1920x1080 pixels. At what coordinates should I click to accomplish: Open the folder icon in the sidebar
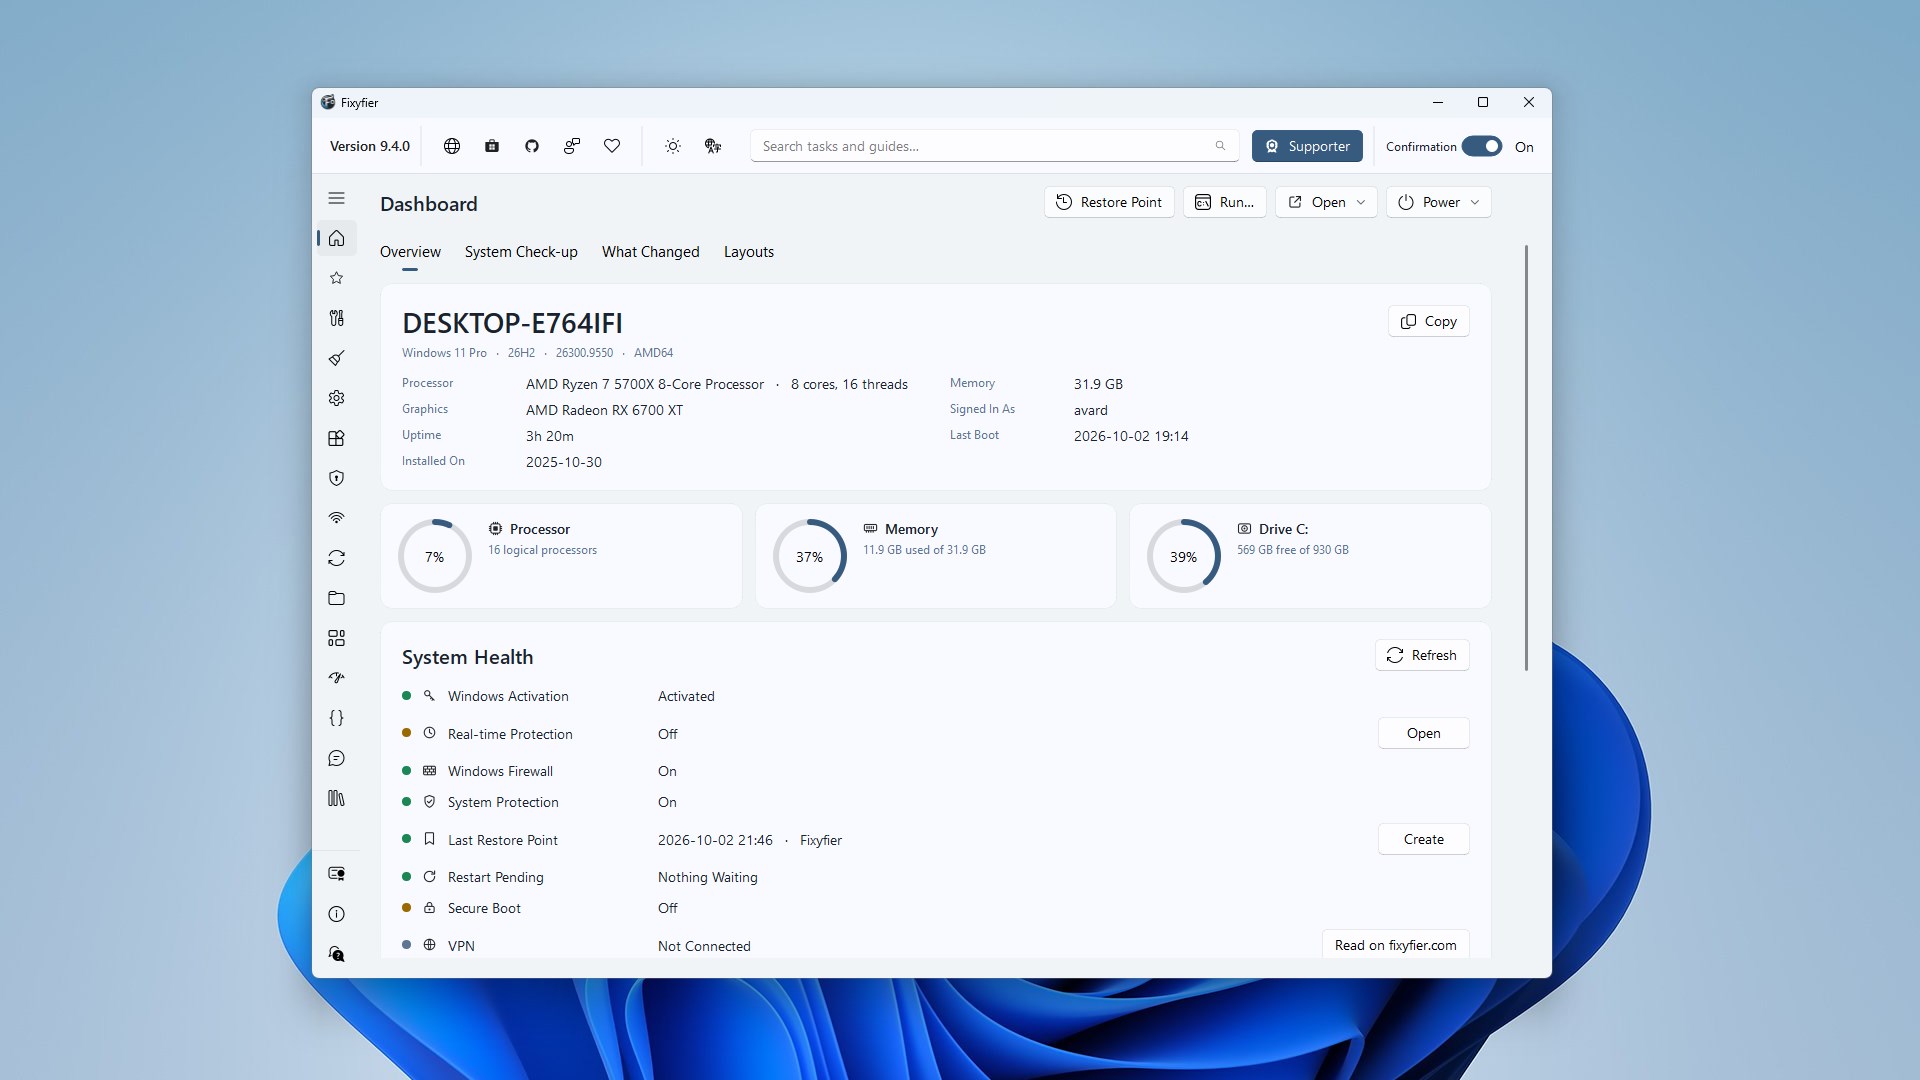(337, 598)
